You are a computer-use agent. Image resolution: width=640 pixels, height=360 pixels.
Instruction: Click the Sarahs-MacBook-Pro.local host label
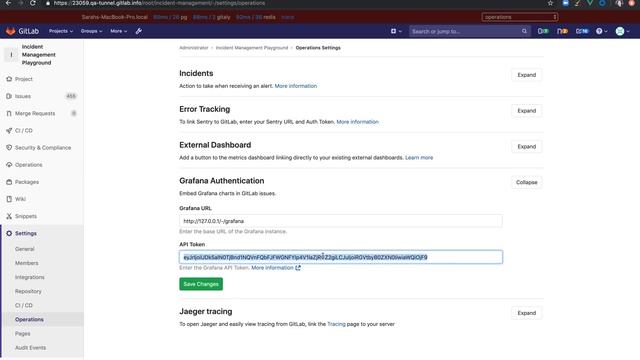[115, 17]
